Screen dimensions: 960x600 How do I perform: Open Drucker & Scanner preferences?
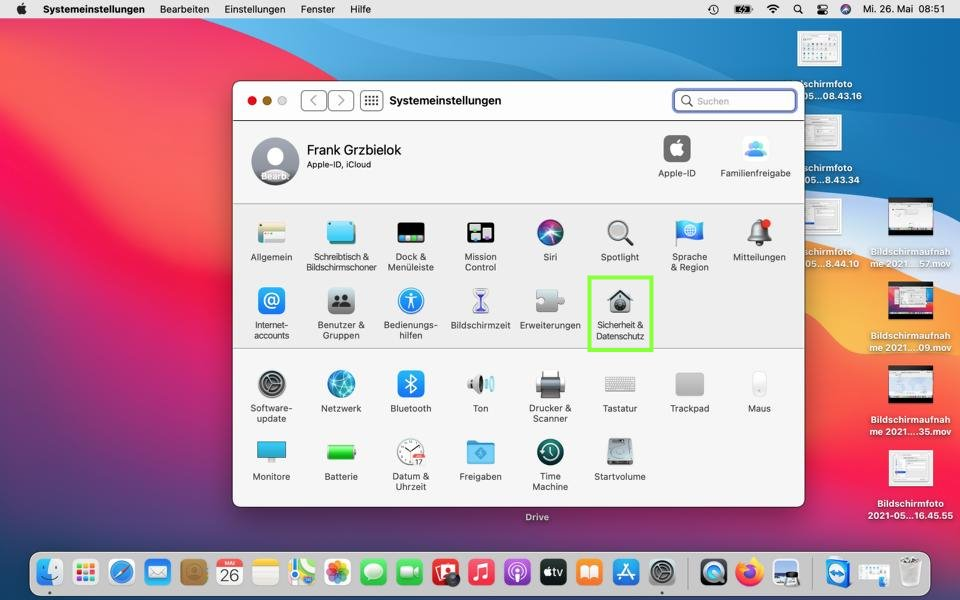[x=550, y=397]
